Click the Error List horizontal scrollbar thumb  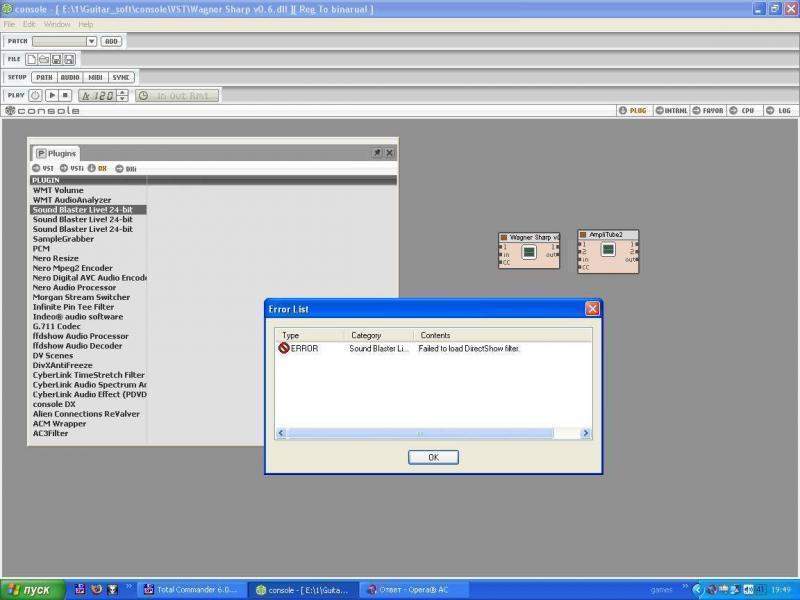[420, 433]
